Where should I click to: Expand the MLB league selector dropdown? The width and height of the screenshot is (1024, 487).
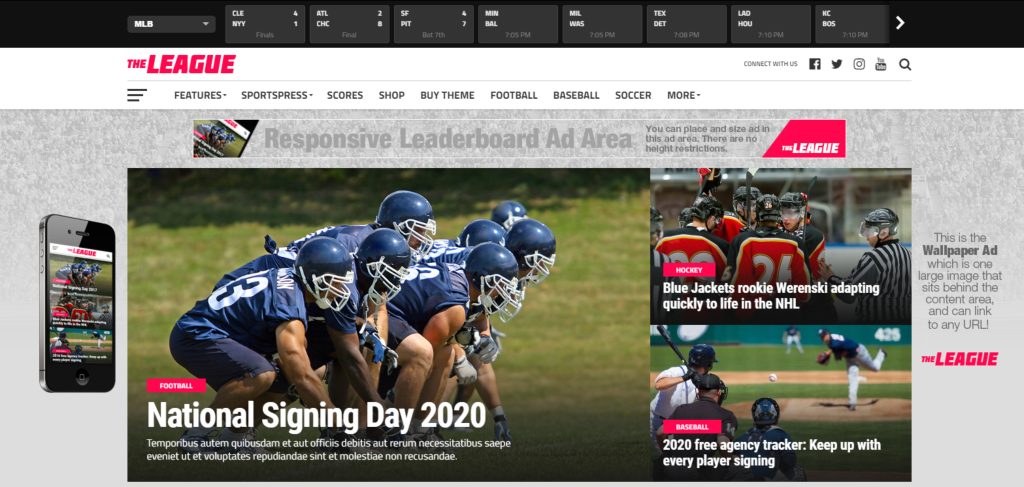point(171,24)
